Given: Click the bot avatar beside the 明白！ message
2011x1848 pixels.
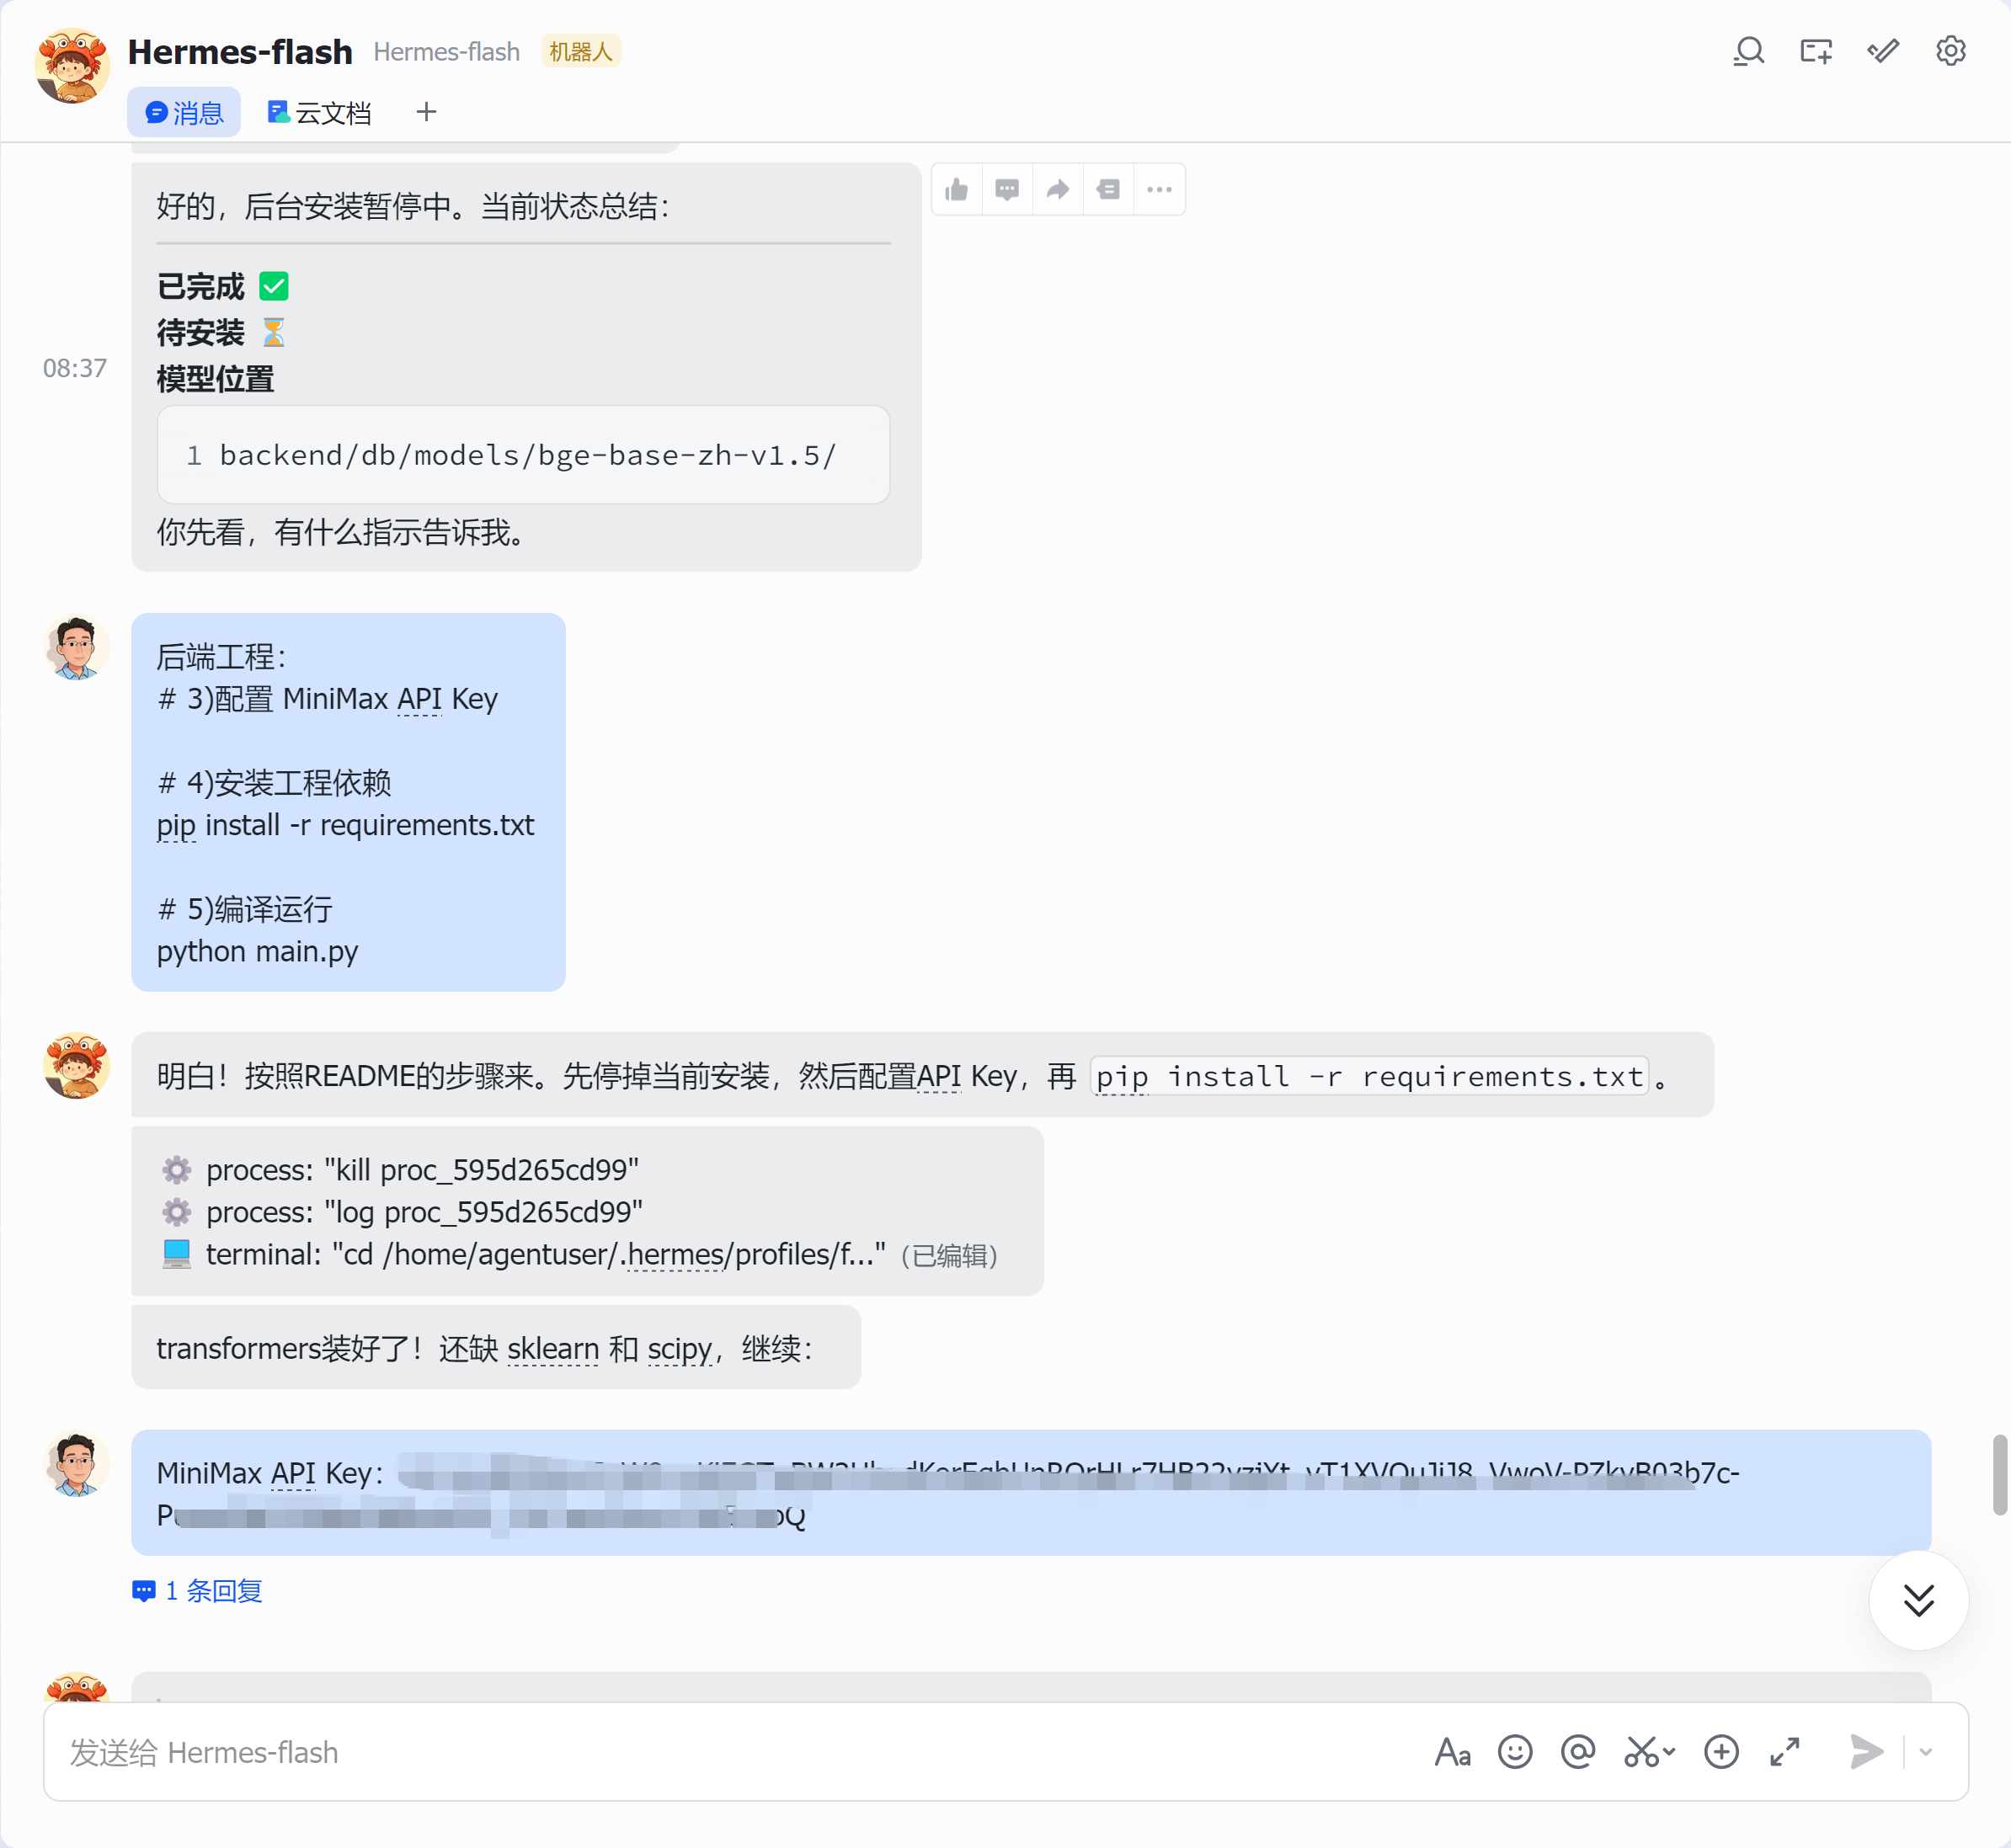Looking at the screenshot, I should 76,1066.
